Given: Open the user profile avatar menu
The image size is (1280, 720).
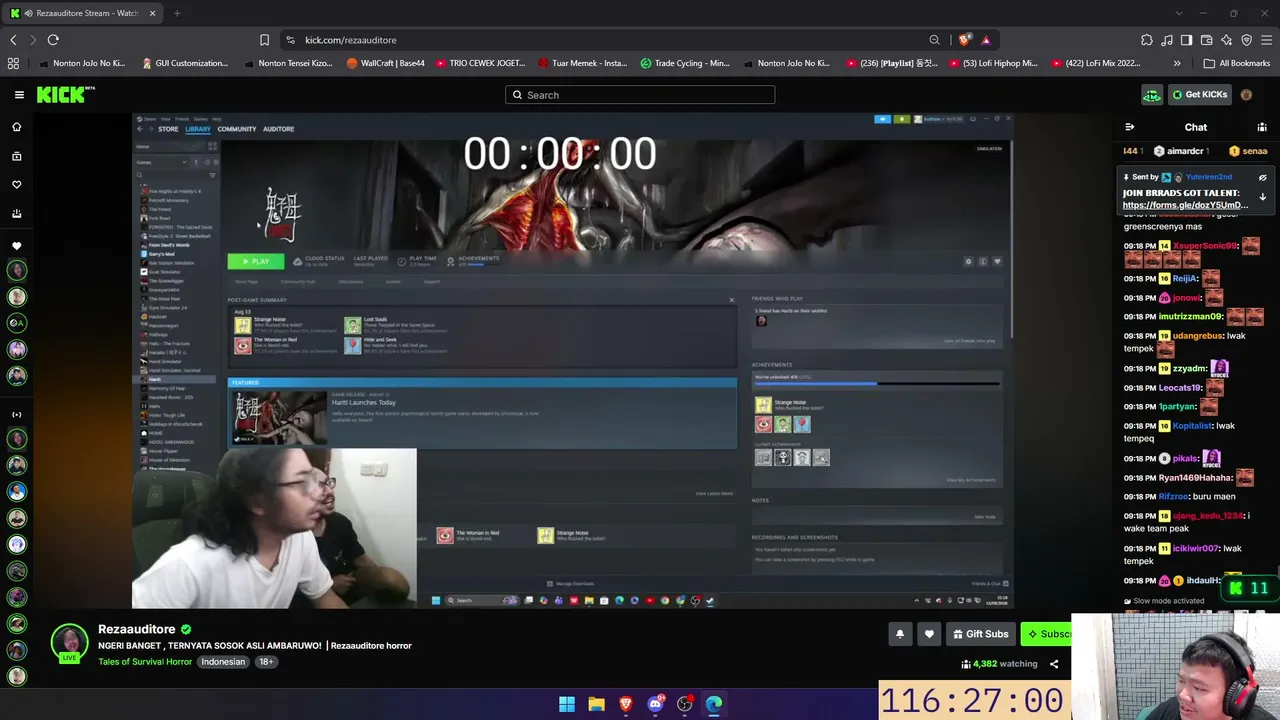Looking at the screenshot, I should [1246, 95].
